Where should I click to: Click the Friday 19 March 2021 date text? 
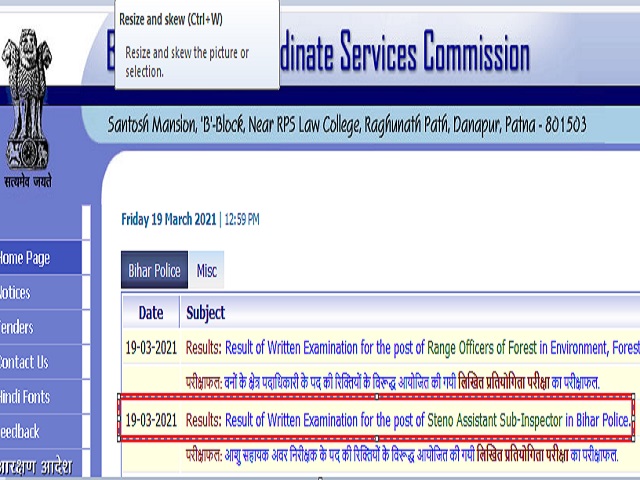coord(169,220)
